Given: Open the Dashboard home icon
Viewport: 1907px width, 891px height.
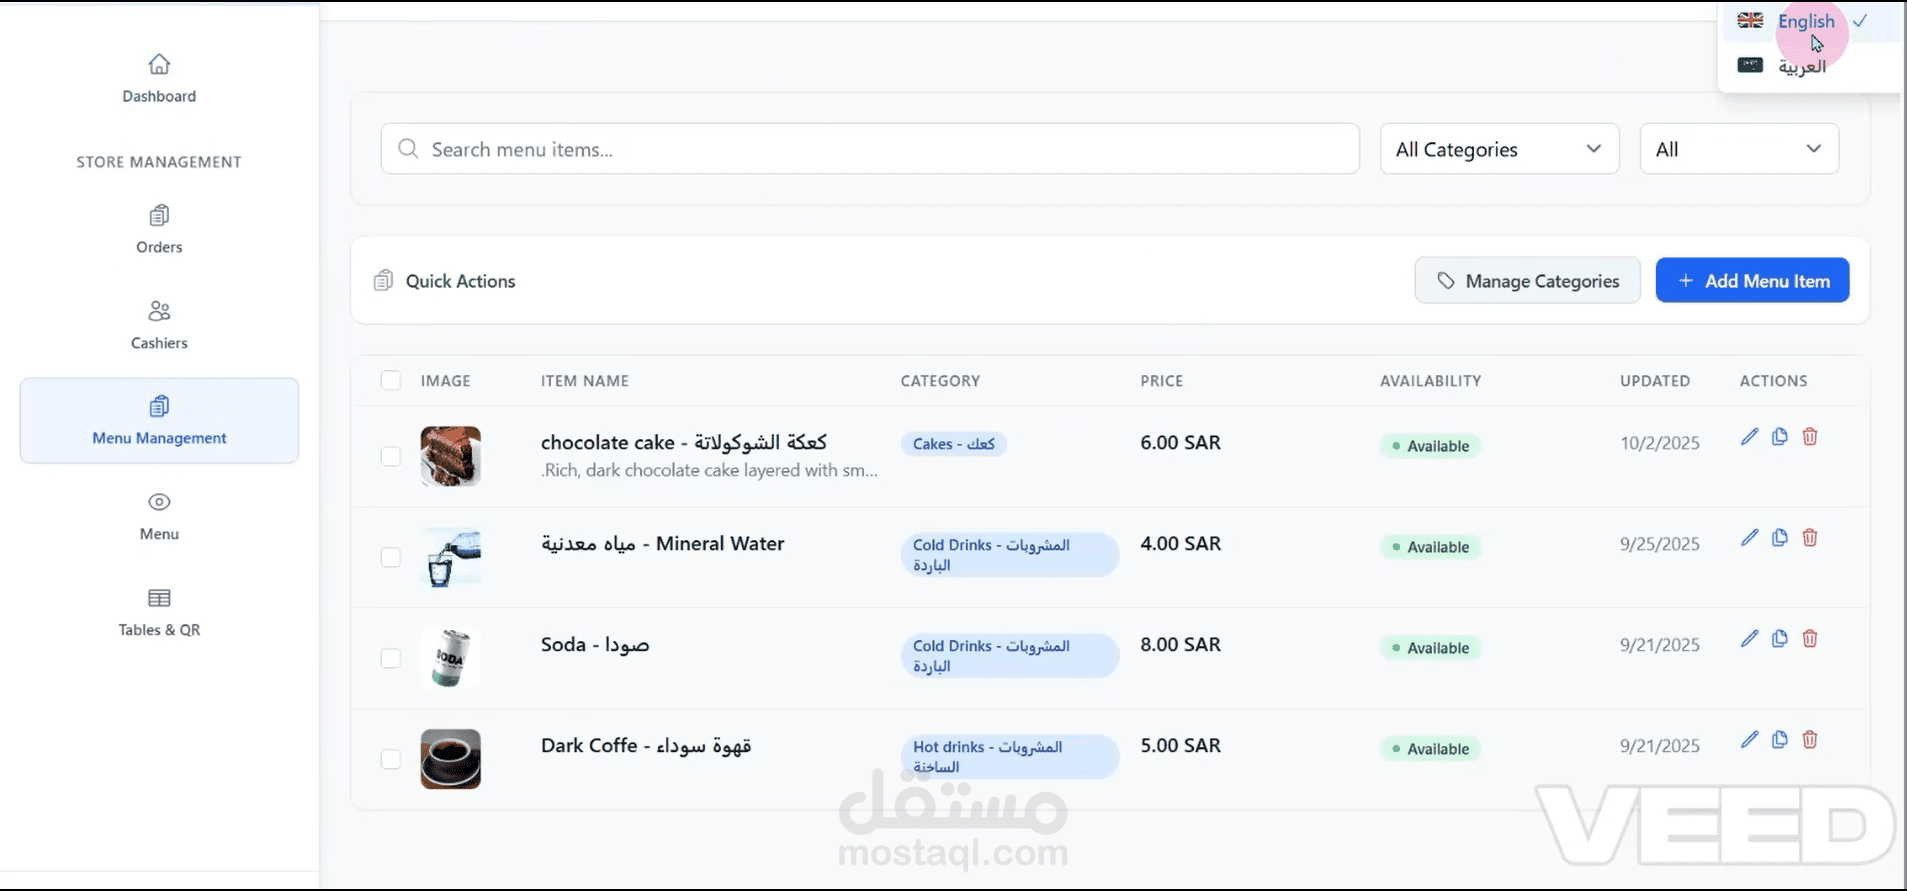Looking at the screenshot, I should [x=159, y=66].
